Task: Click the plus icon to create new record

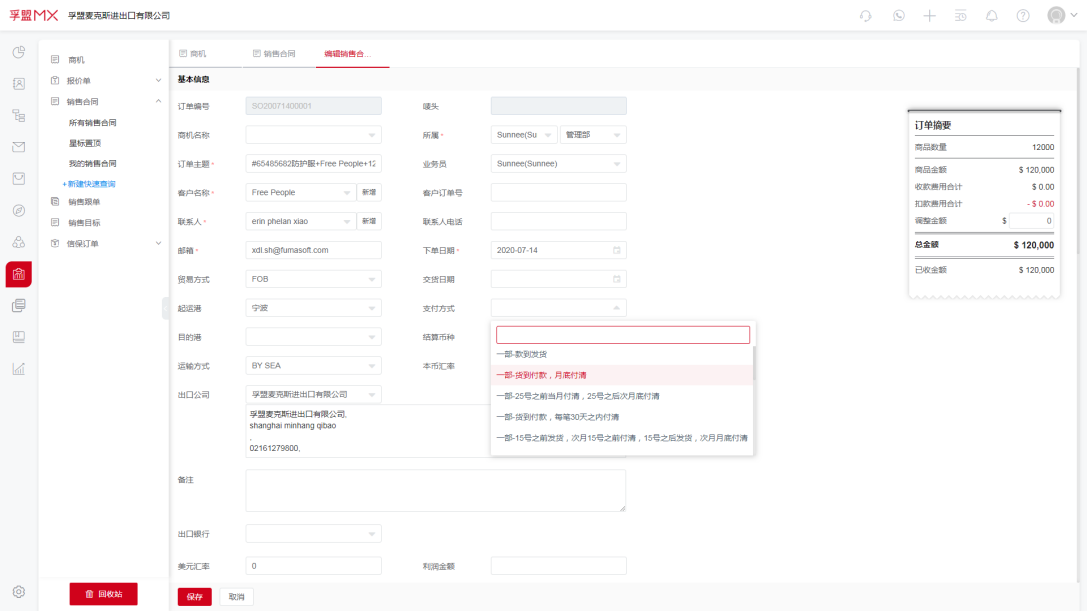Action: [928, 16]
